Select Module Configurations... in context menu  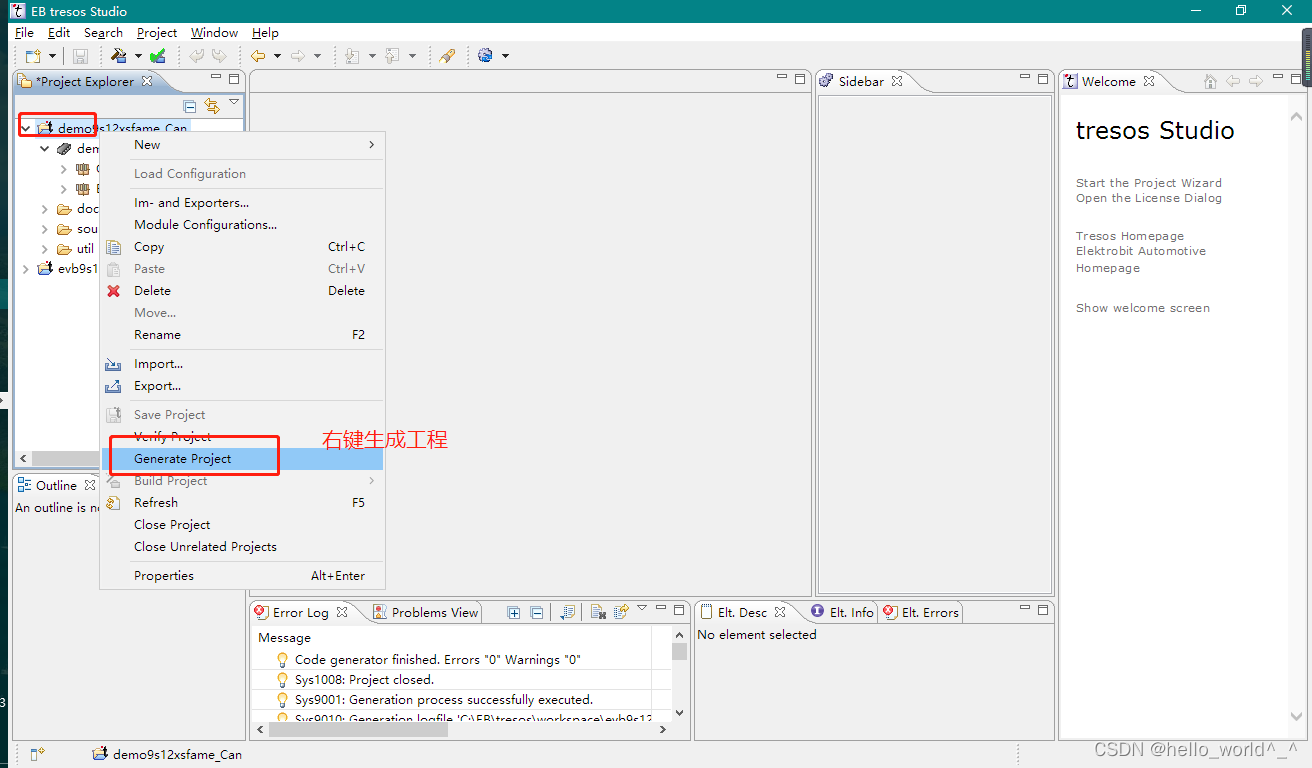tap(243, 225)
